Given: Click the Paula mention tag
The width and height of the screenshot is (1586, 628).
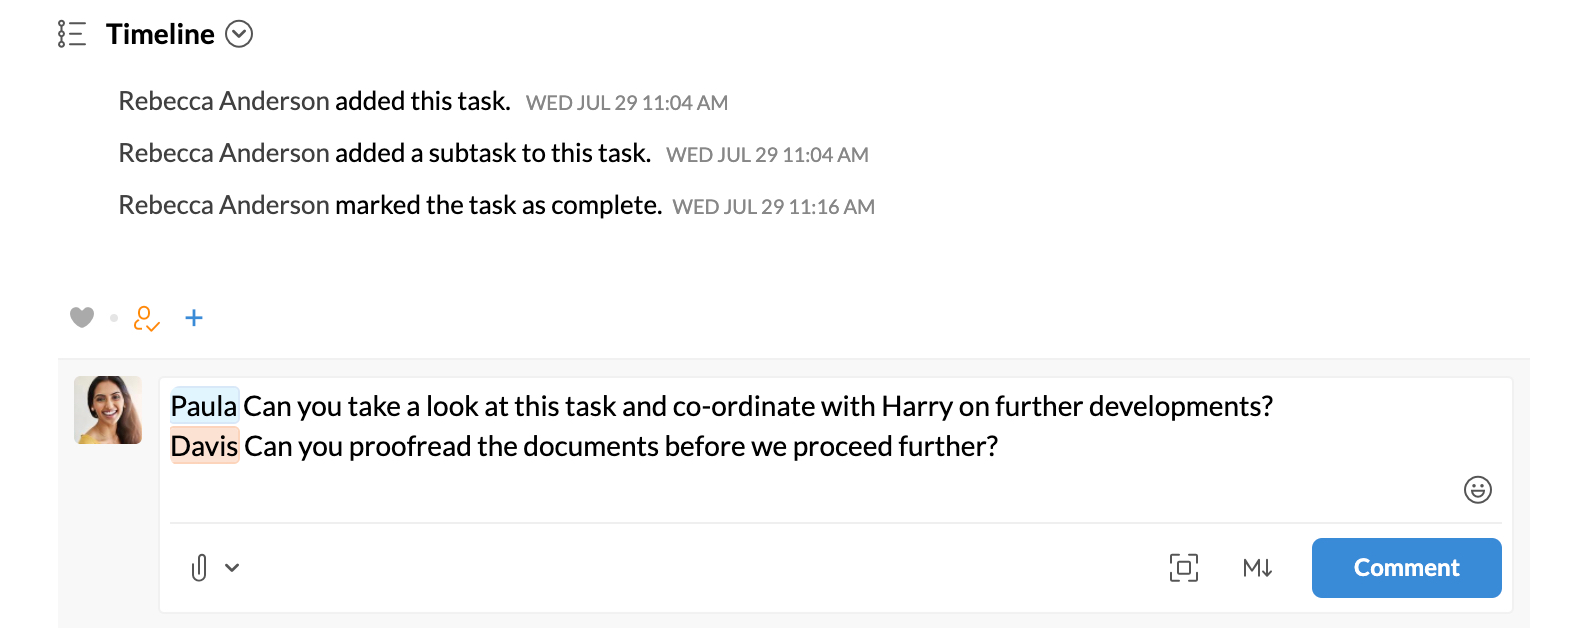Looking at the screenshot, I should (x=204, y=406).
